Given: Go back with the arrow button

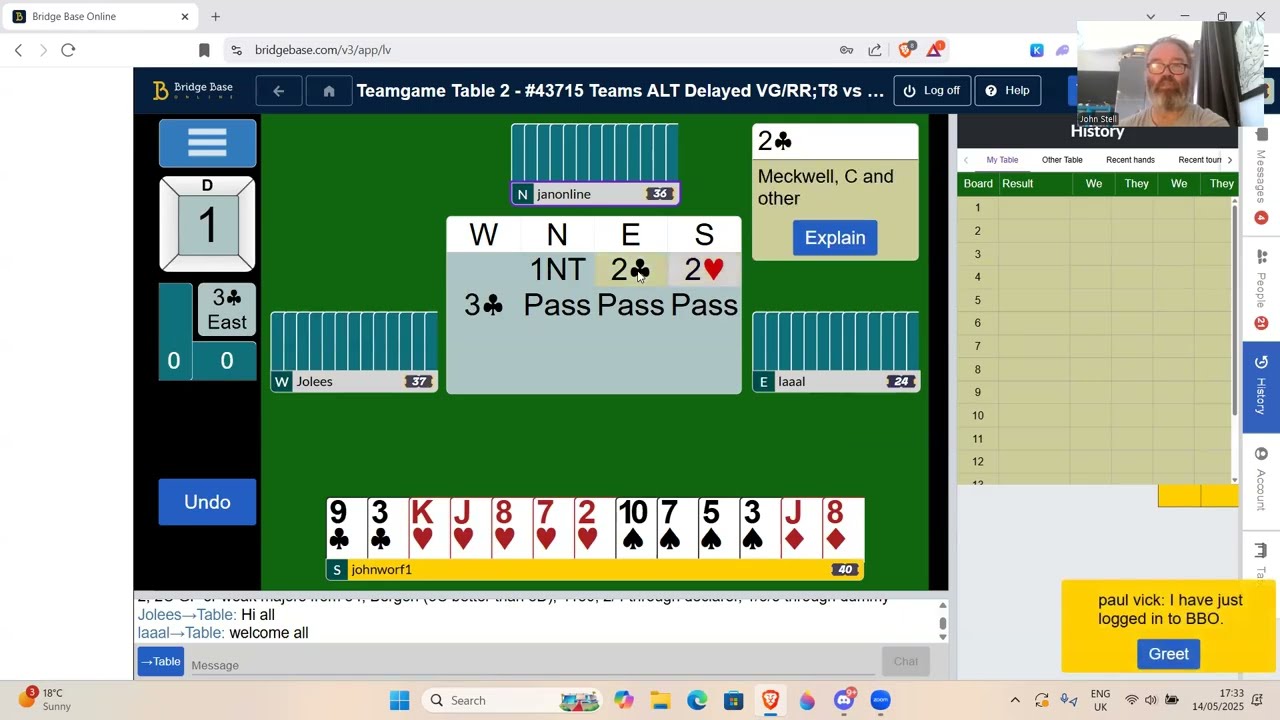Looking at the screenshot, I should tap(279, 91).
